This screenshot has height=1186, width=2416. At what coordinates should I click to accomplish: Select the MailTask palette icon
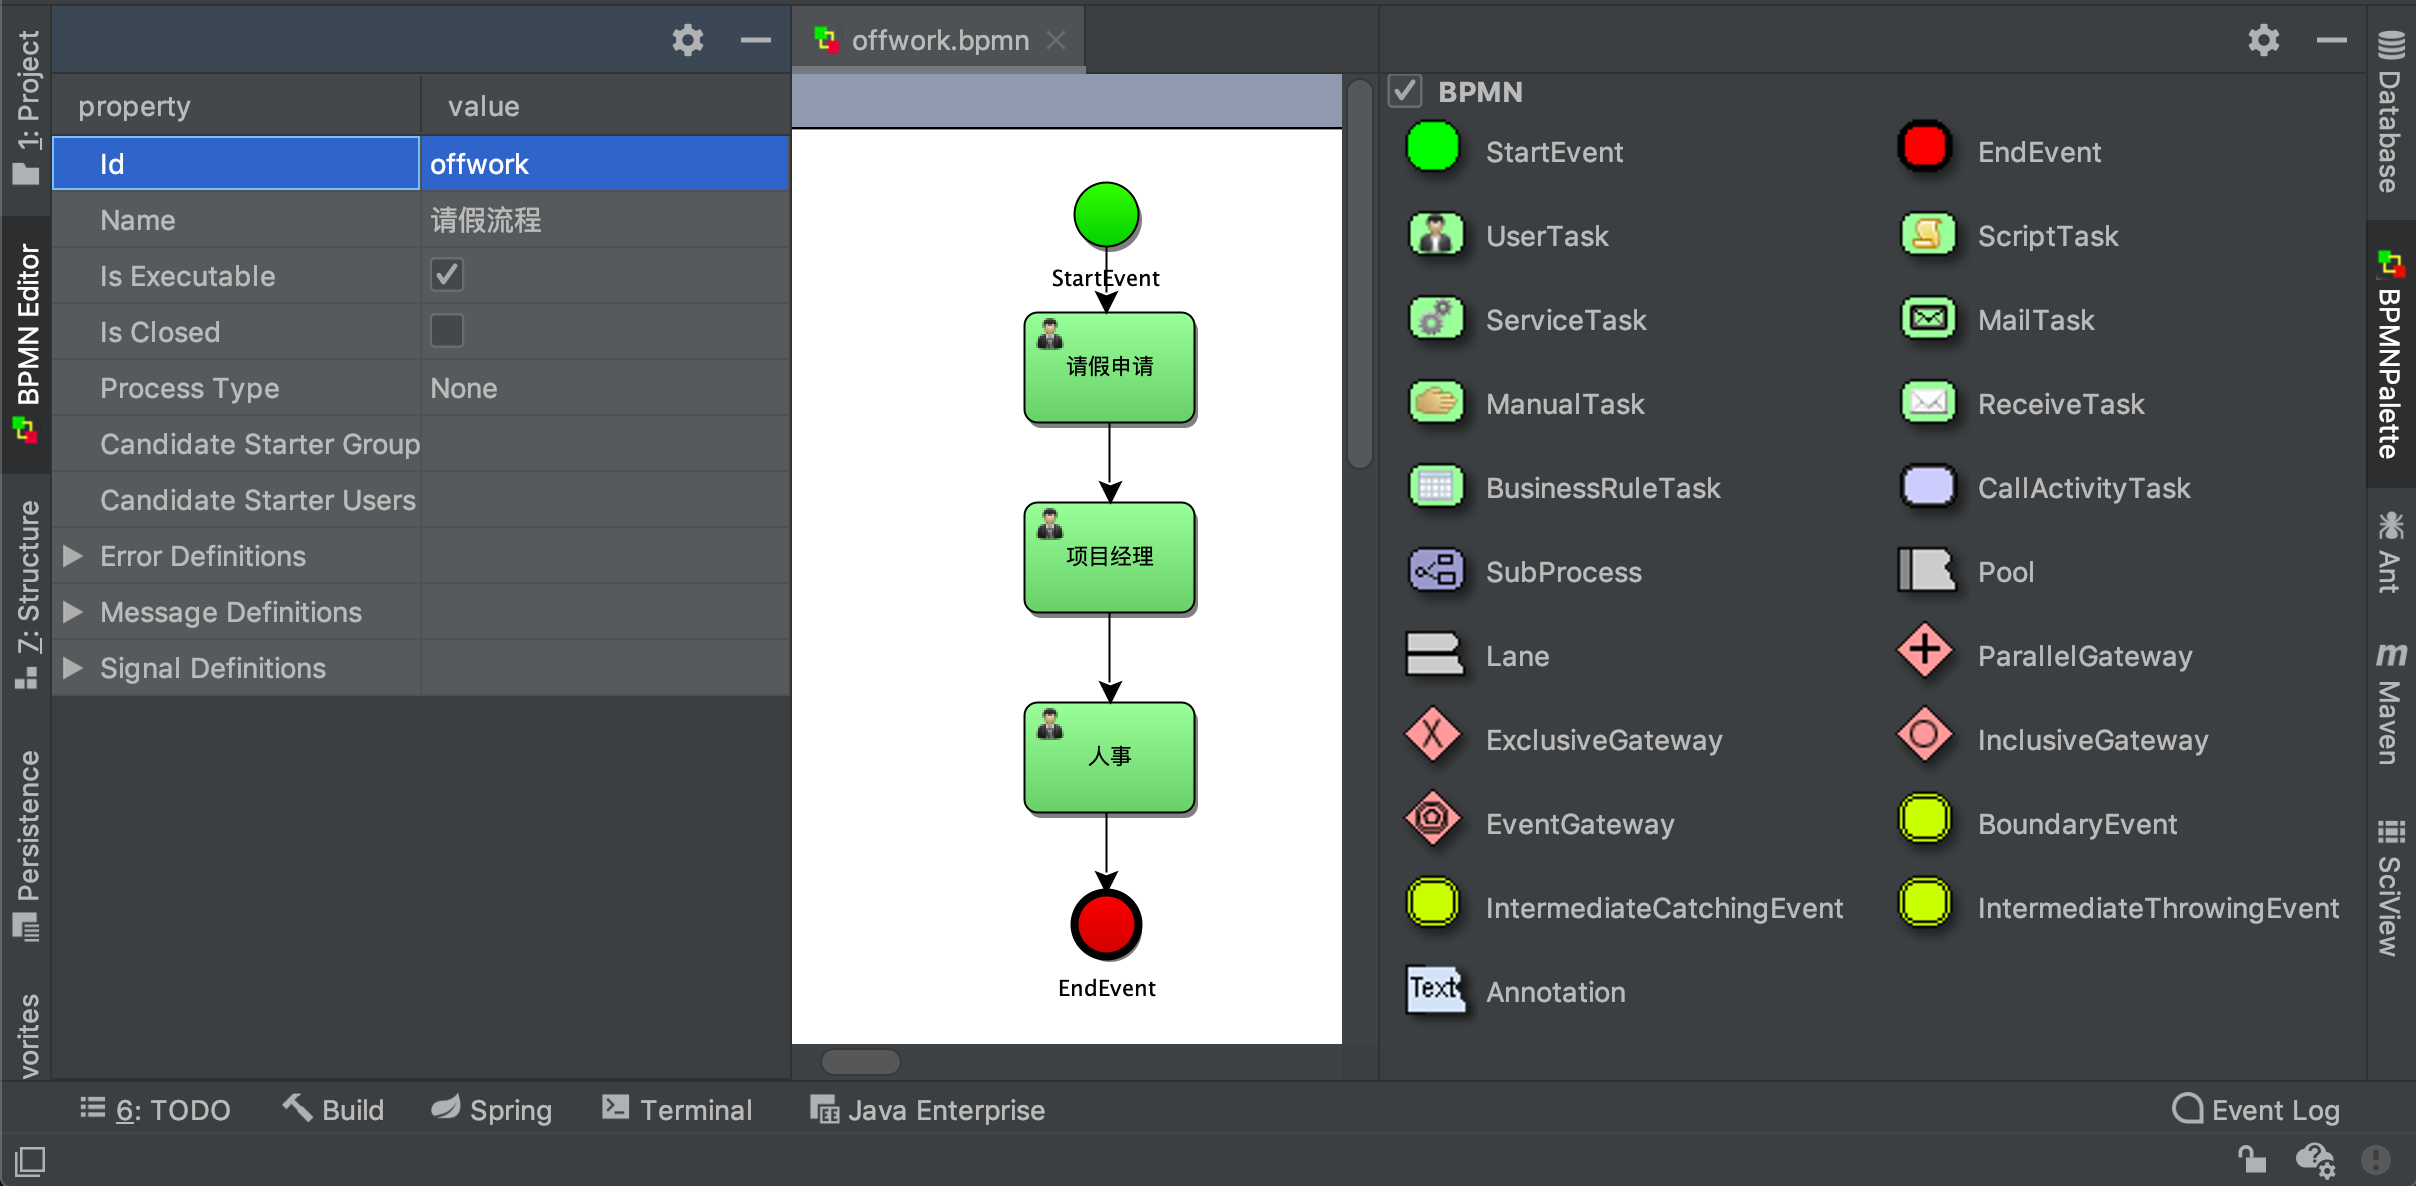point(1928,319)
